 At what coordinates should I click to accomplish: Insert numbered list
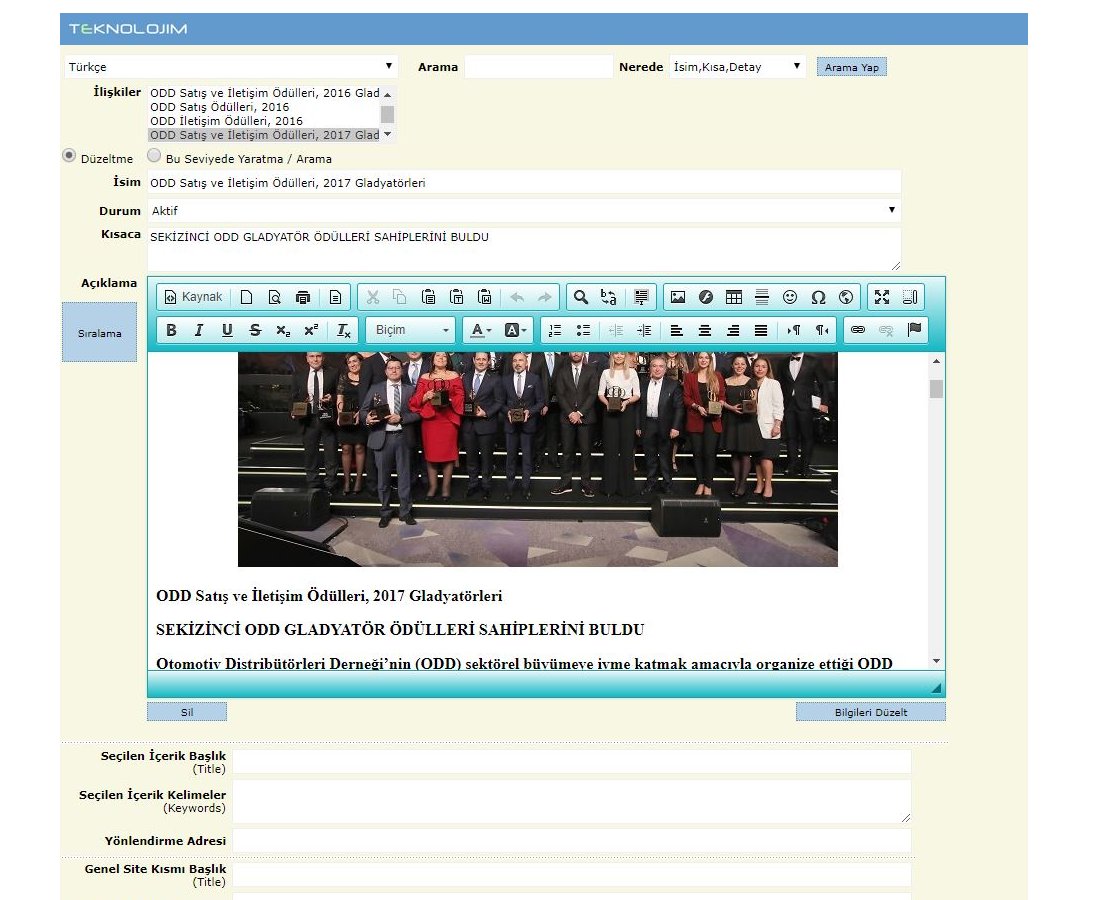555,330
